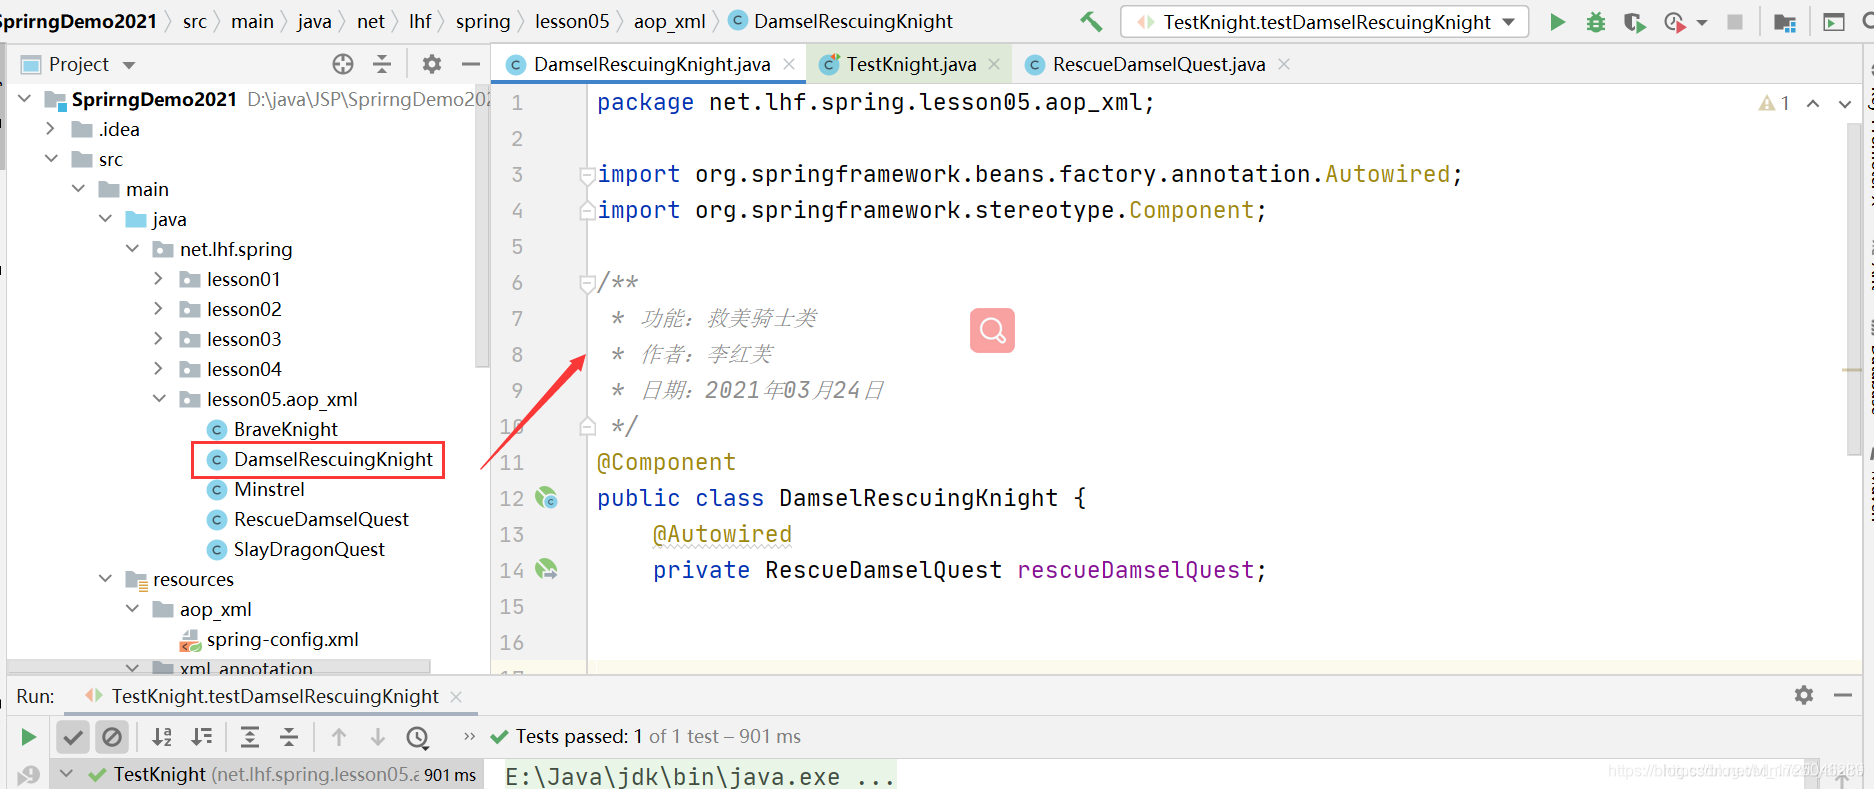Screen dimensions: 1874x789
Task: Sort test results by duration
Action: [x=202, y=737]
